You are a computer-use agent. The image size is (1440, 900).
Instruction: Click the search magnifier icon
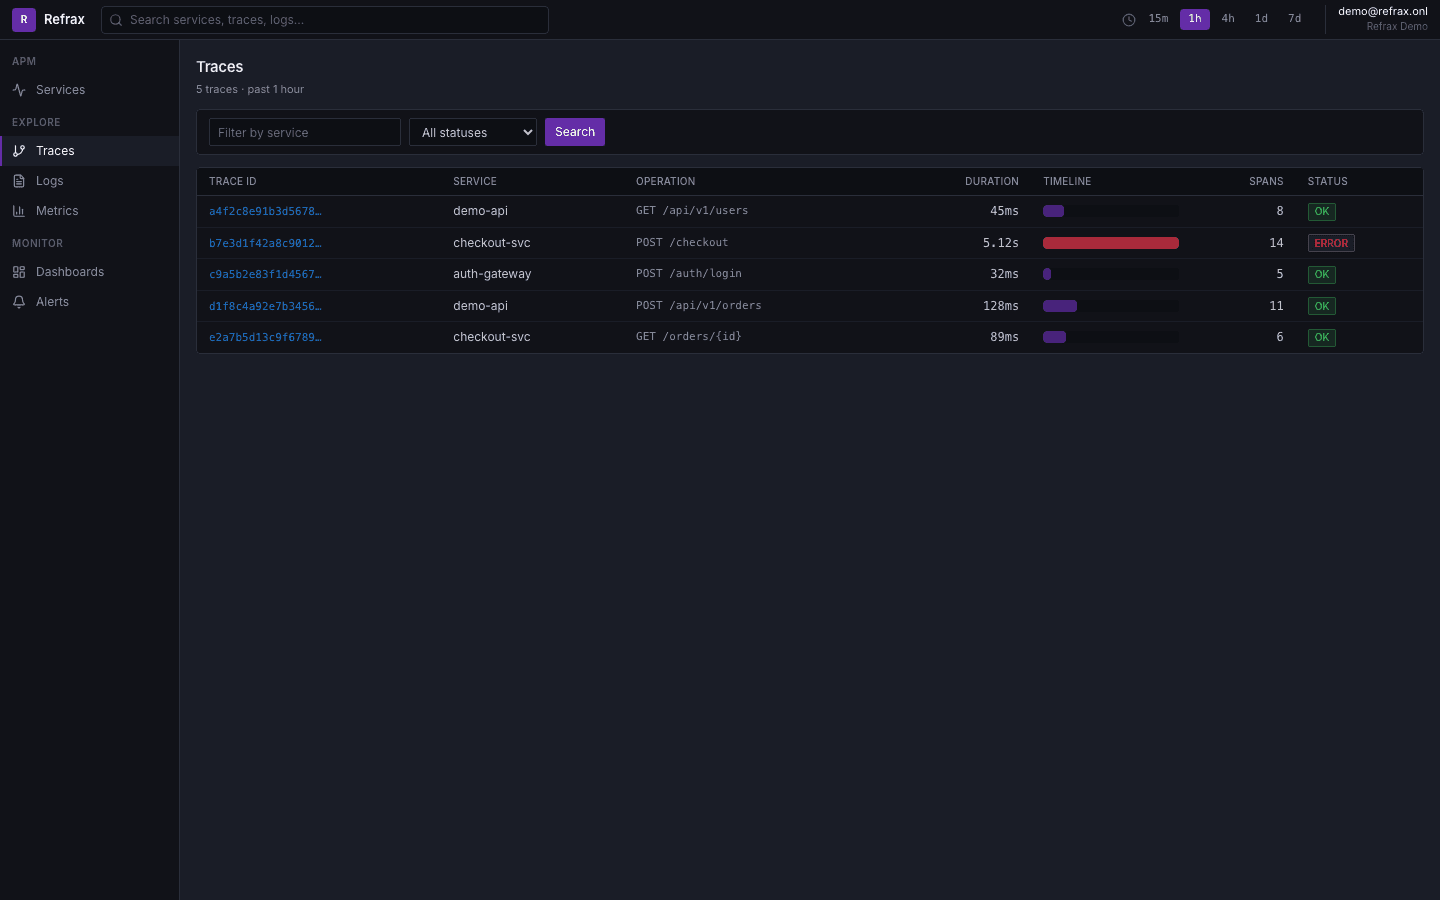coord(116,20)
